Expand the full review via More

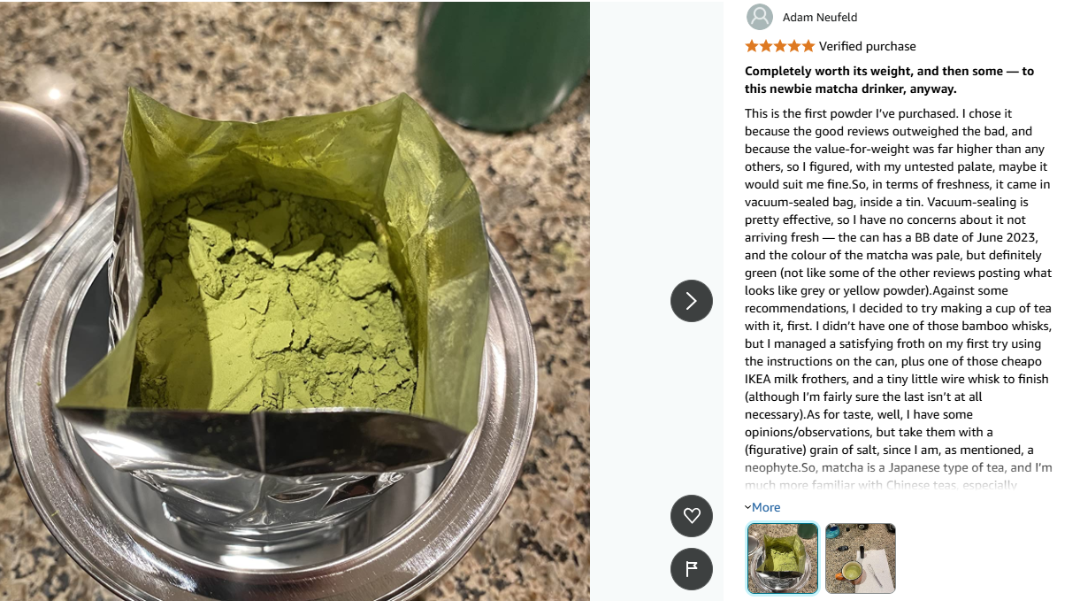[x=766, y=507]
